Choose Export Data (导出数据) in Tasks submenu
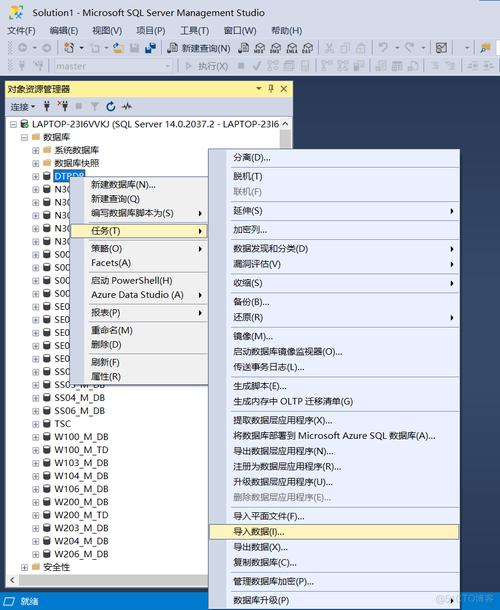The width and height of the screenshot is (500, 610). [334, 547]
